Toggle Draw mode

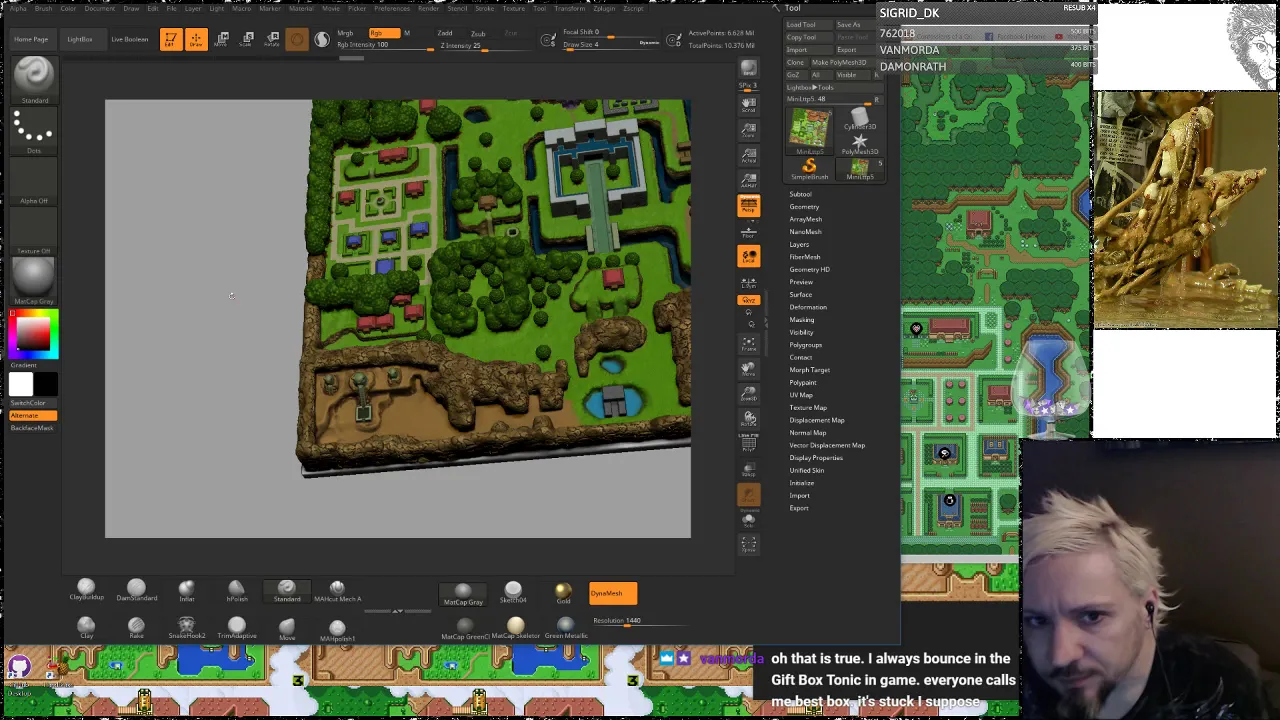pos(196,39)
